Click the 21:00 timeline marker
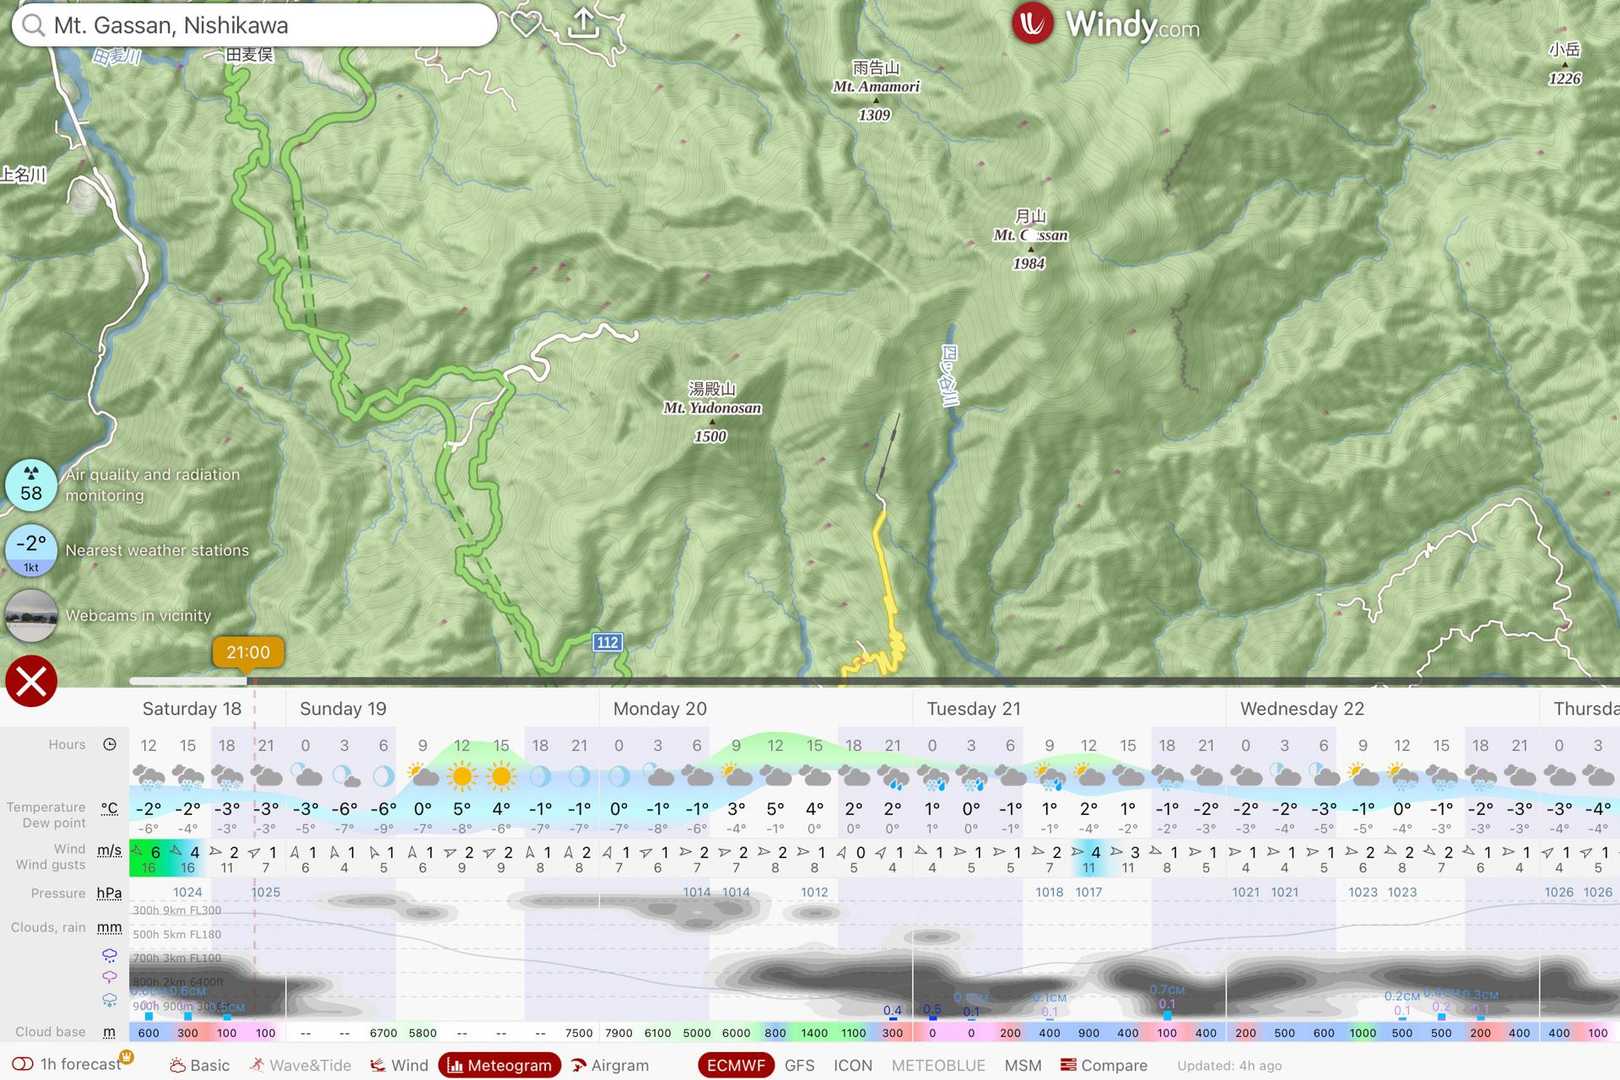The image size is (1620, 1080). [x=247, y=653]
